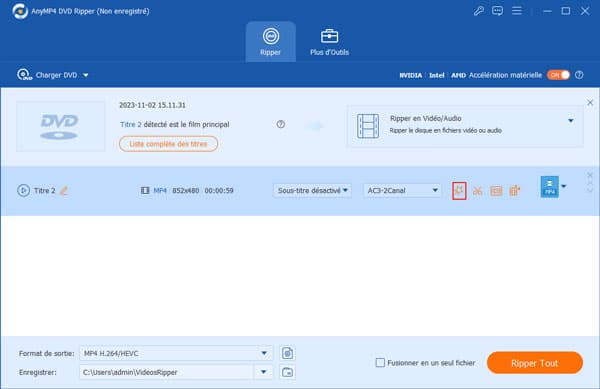Expand the Sous-titre désactivé dropdown
The width and height of the screenshot is (600, 389).
[312, 190]
